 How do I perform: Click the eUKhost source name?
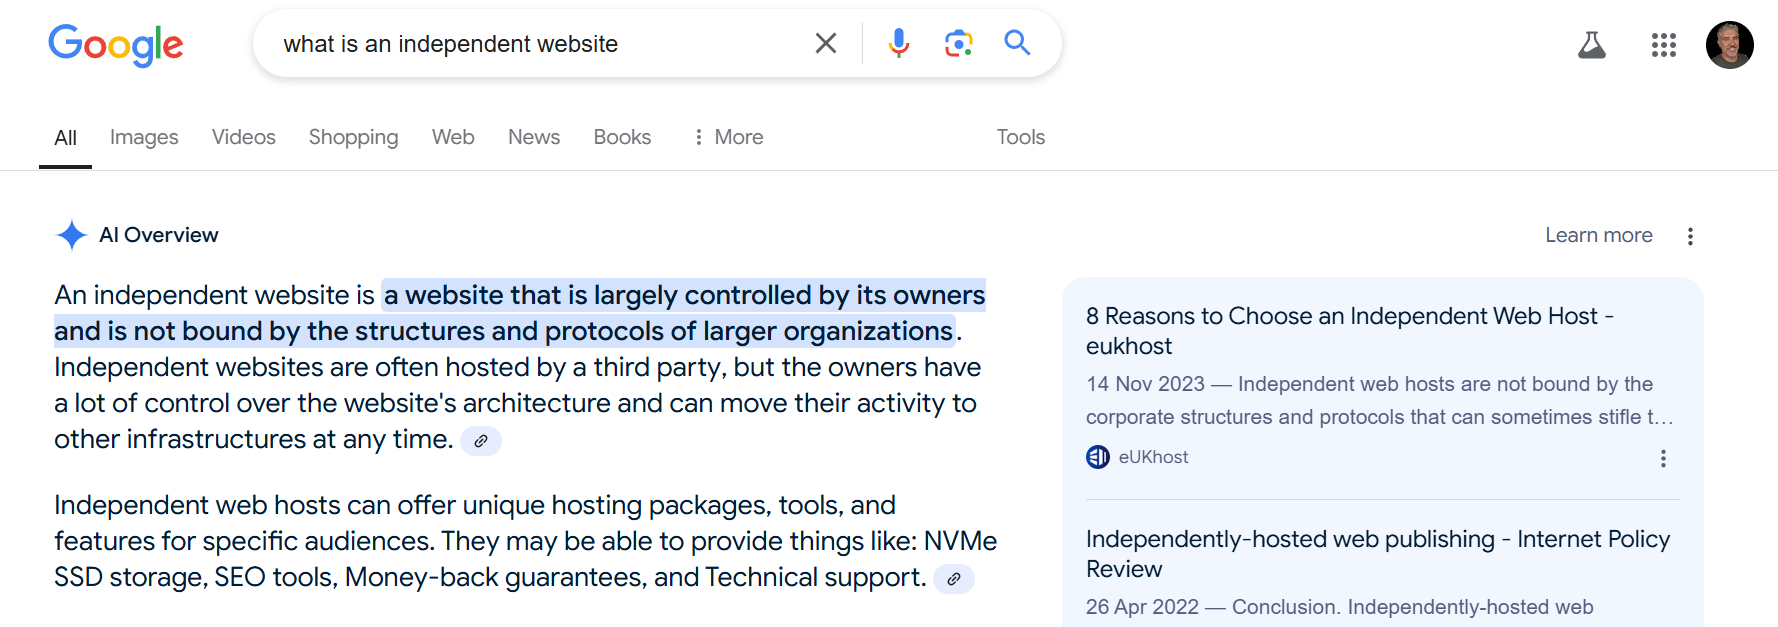[x=1153, y=457]
